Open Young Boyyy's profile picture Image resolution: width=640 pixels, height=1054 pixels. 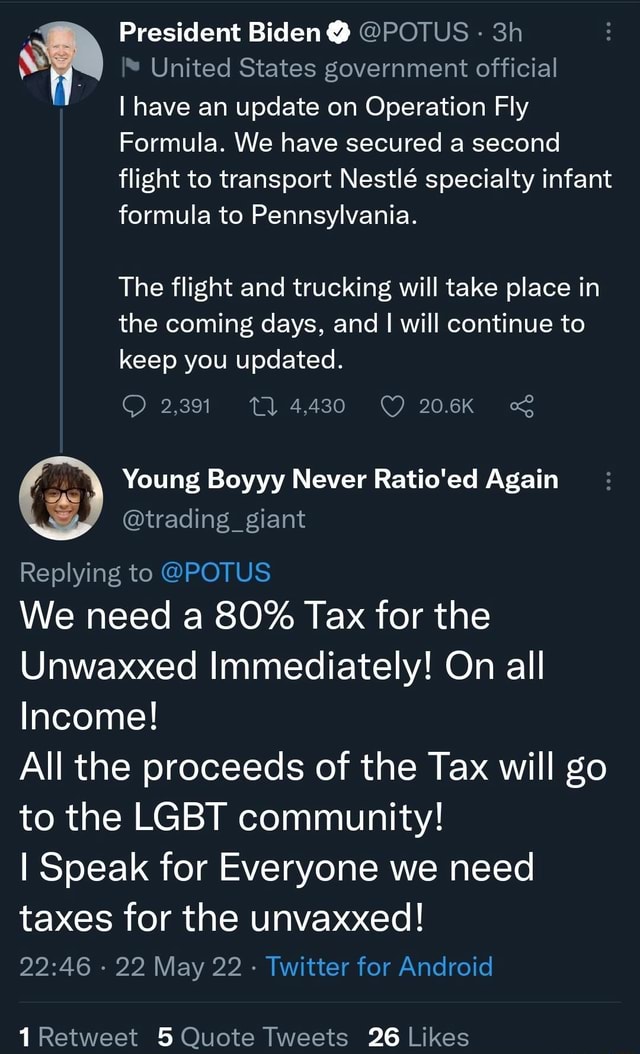click(61, 498)
